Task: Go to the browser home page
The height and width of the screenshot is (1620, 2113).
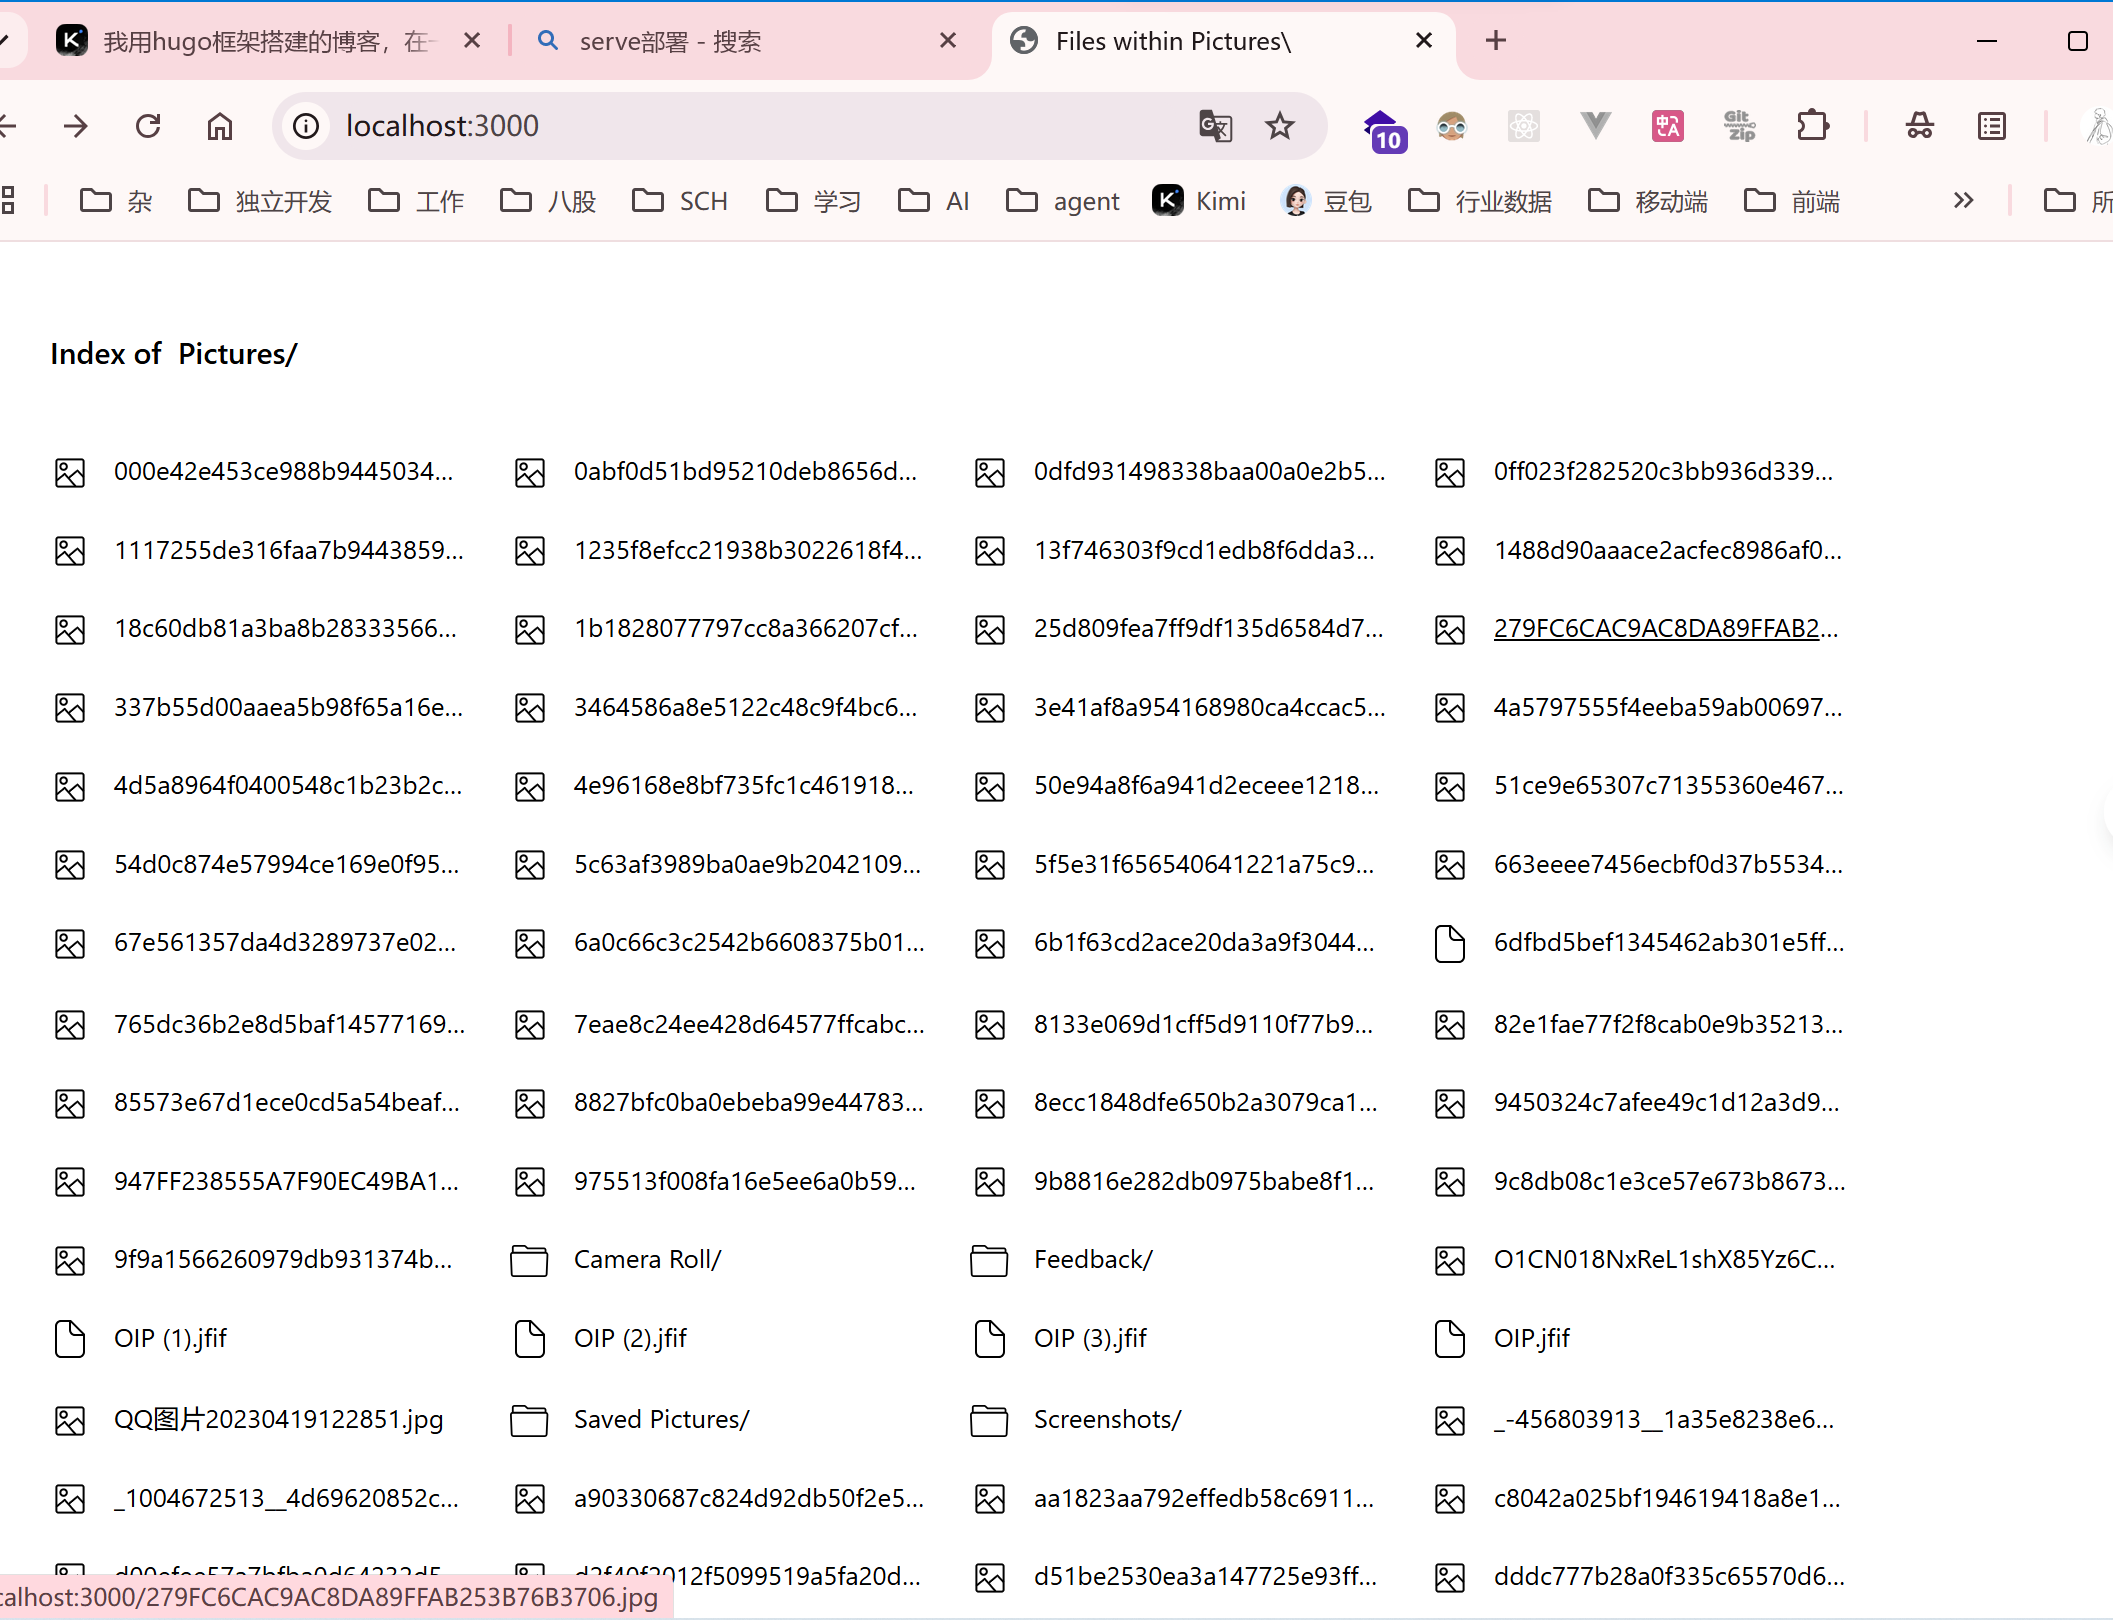Action: pos(220,126)
